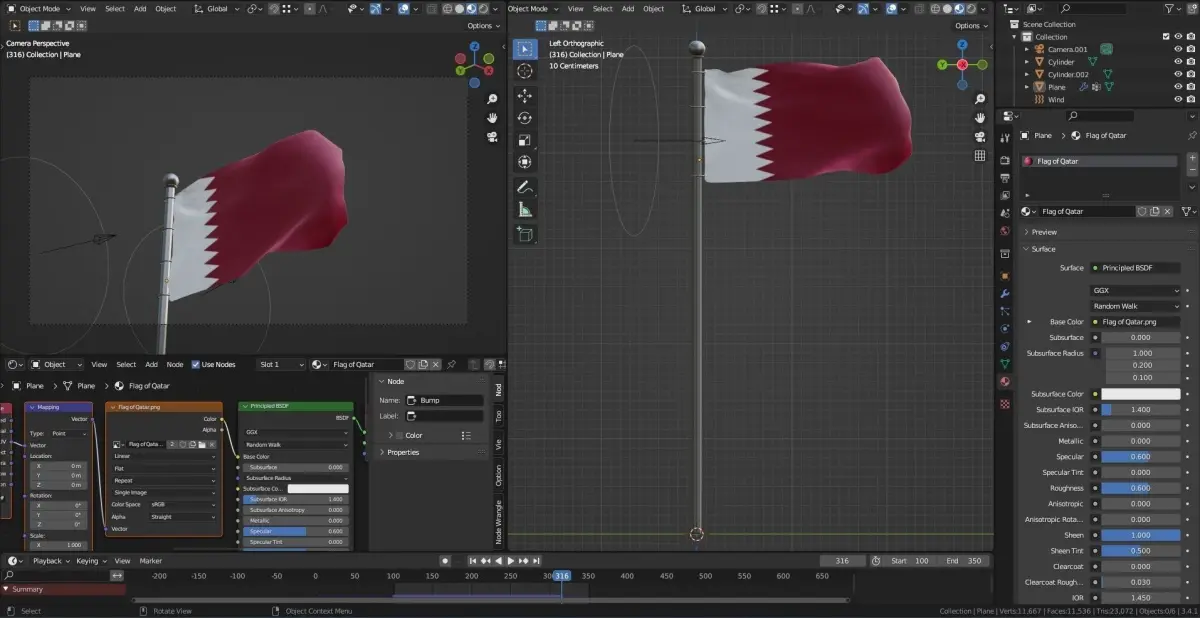Screen dimensions: 1200x618
Task: Toggle auto keying record button
Action: click(x=445, y=561)
